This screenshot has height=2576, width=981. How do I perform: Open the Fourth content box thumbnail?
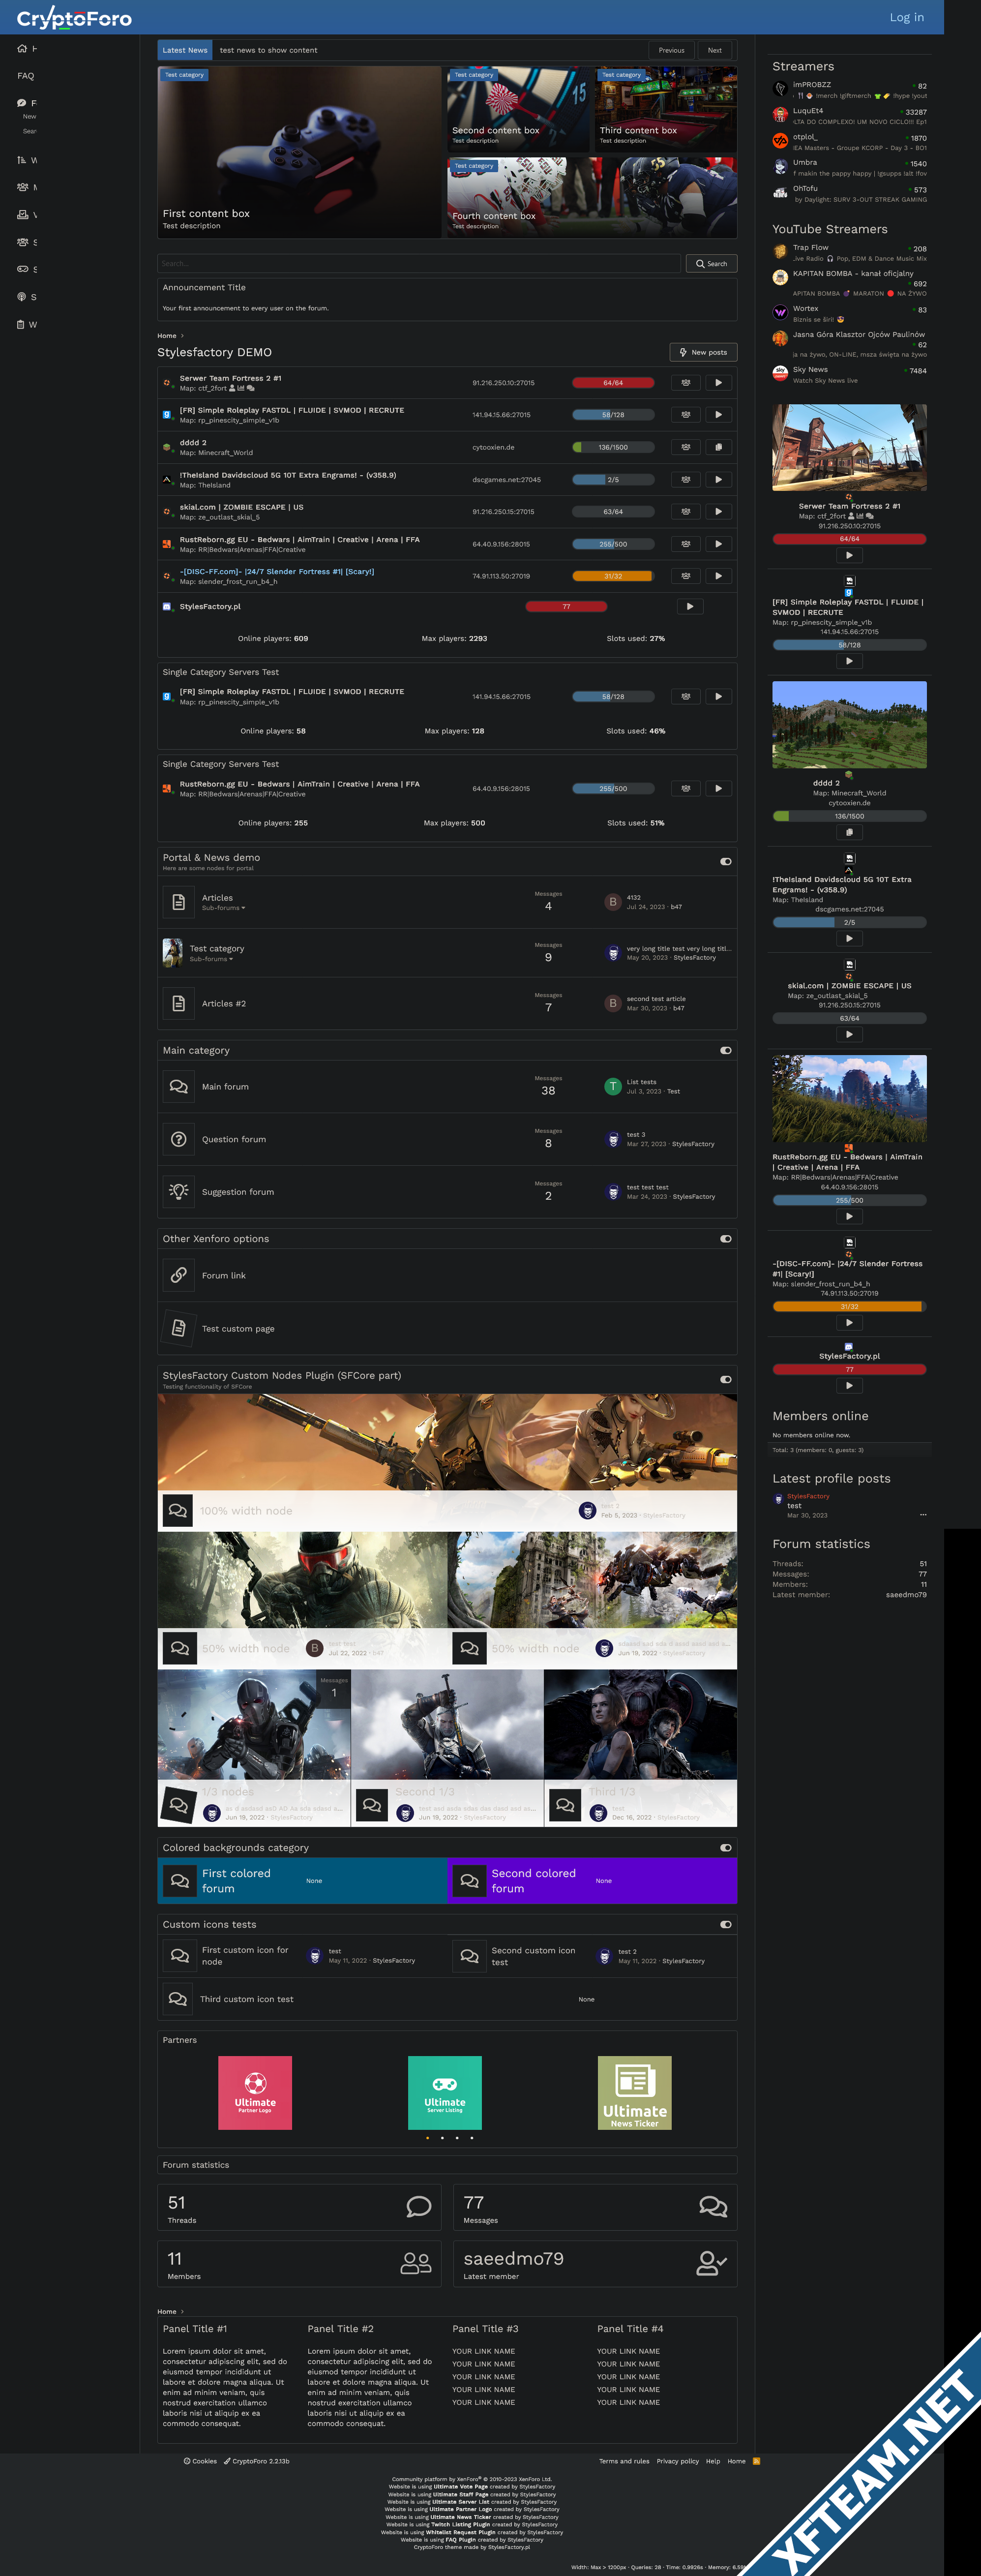click(x=592, y=197)
